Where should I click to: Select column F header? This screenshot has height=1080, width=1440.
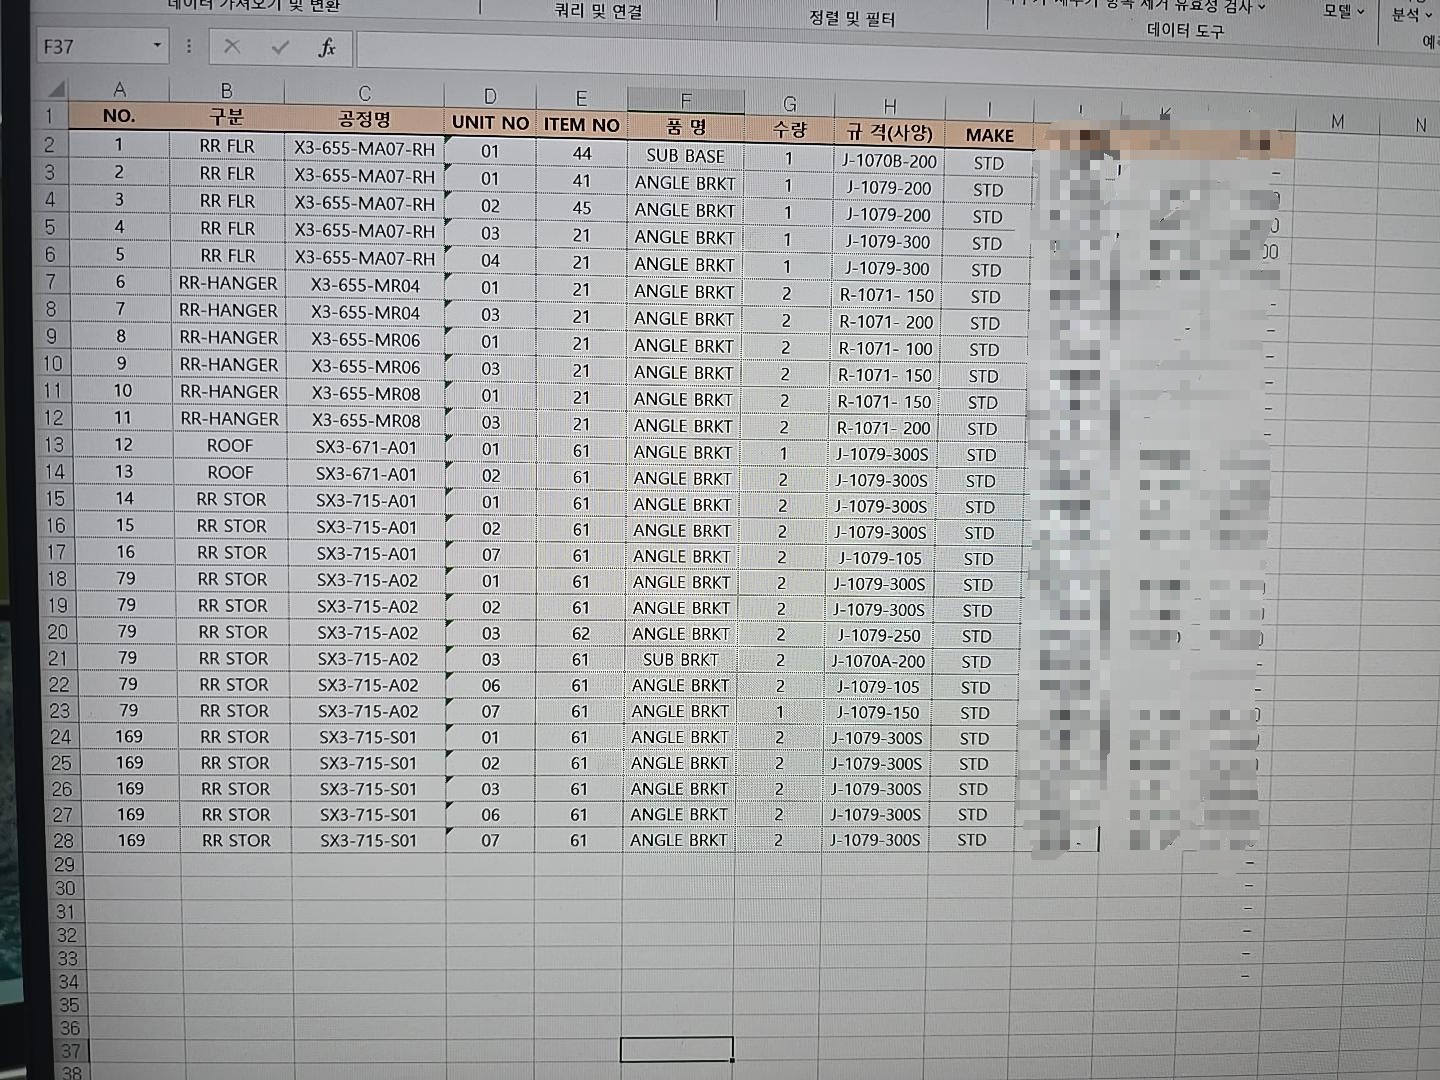pos(686,99)
